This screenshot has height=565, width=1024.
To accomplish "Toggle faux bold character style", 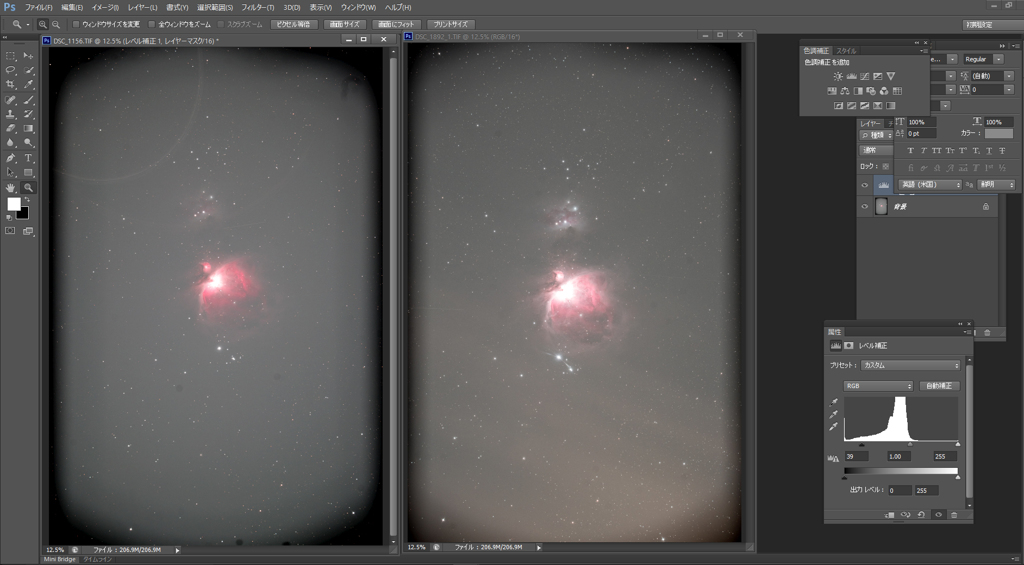I will 910,151.
